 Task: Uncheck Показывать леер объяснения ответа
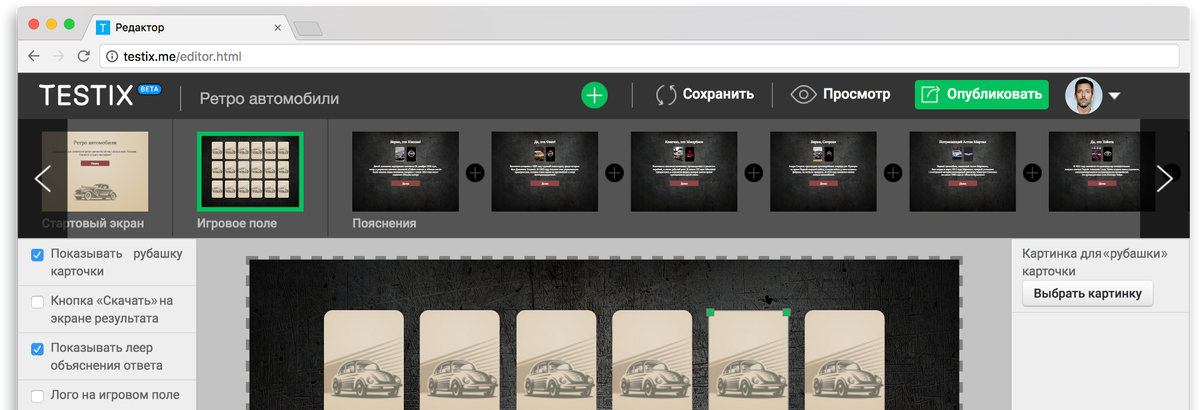(37, 349)
